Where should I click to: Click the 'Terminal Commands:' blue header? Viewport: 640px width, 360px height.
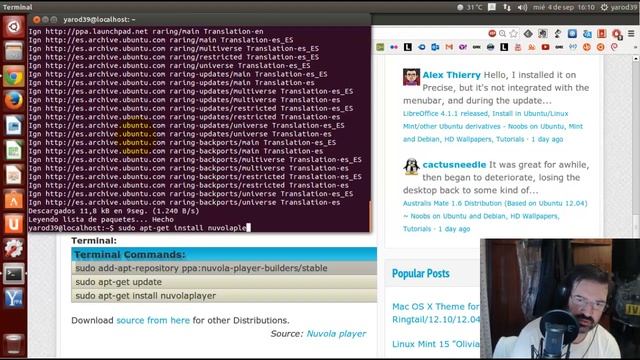[224, 255]
